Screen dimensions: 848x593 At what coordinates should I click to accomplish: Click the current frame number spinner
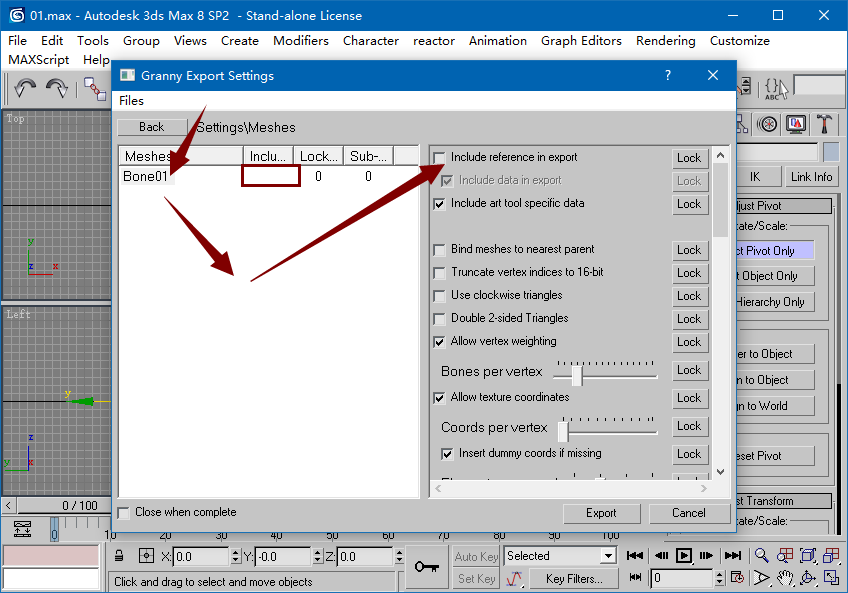(719, 578)
